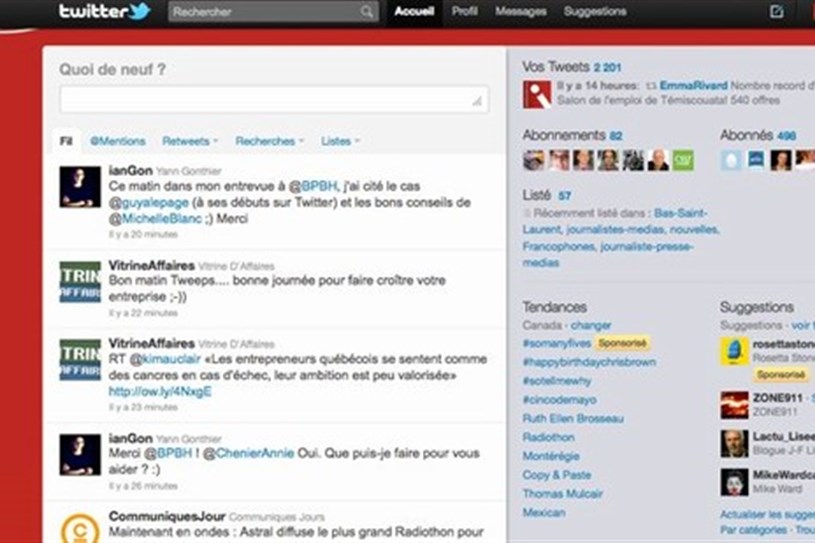The image size is (815, 543).
Task: Open first avatar in Abonnements row
Action: tap(533, 160)
